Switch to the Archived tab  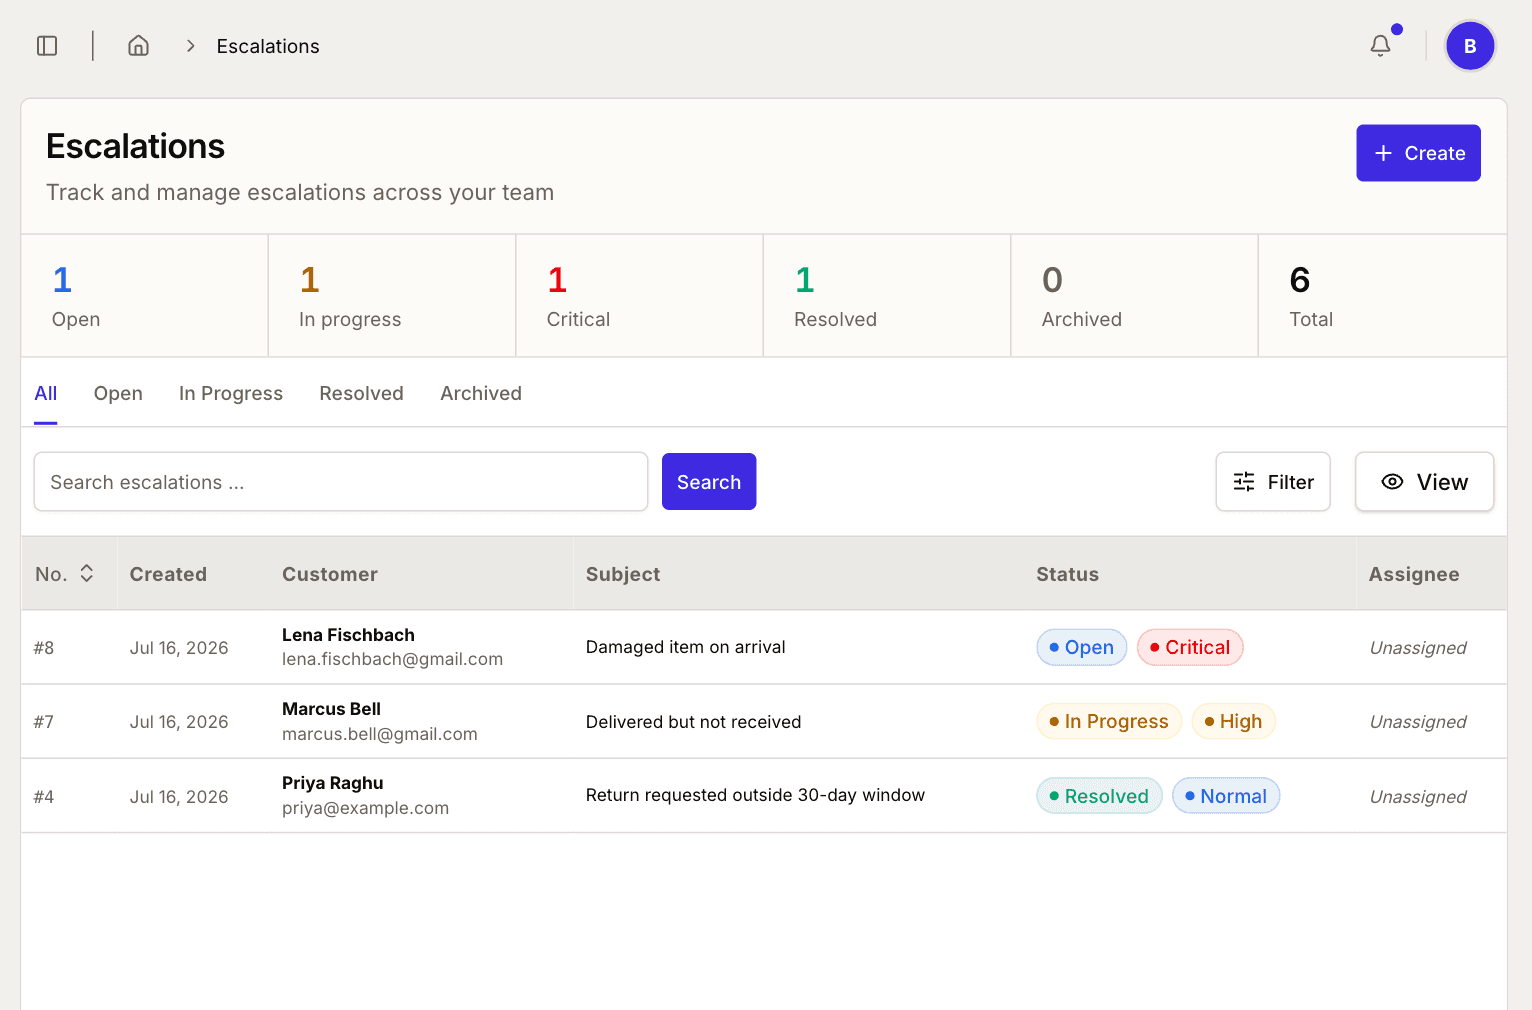coord(481,393)
